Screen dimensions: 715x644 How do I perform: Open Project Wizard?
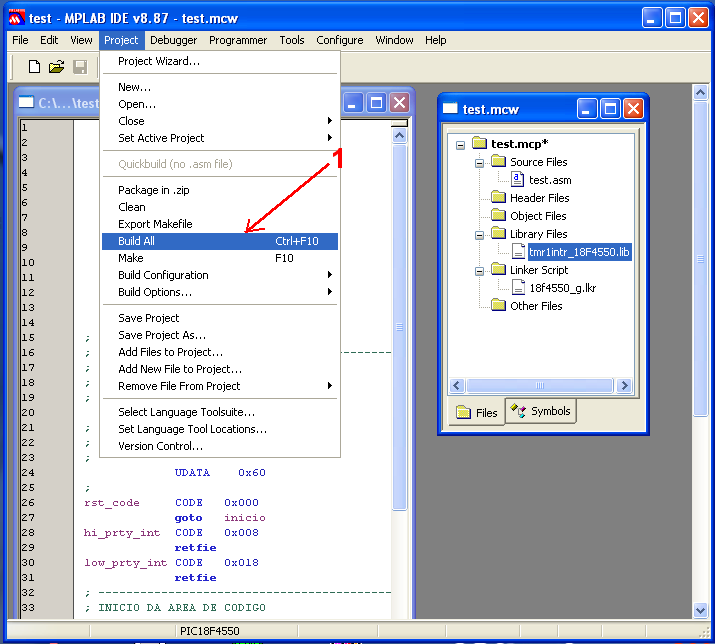[220, 61]
